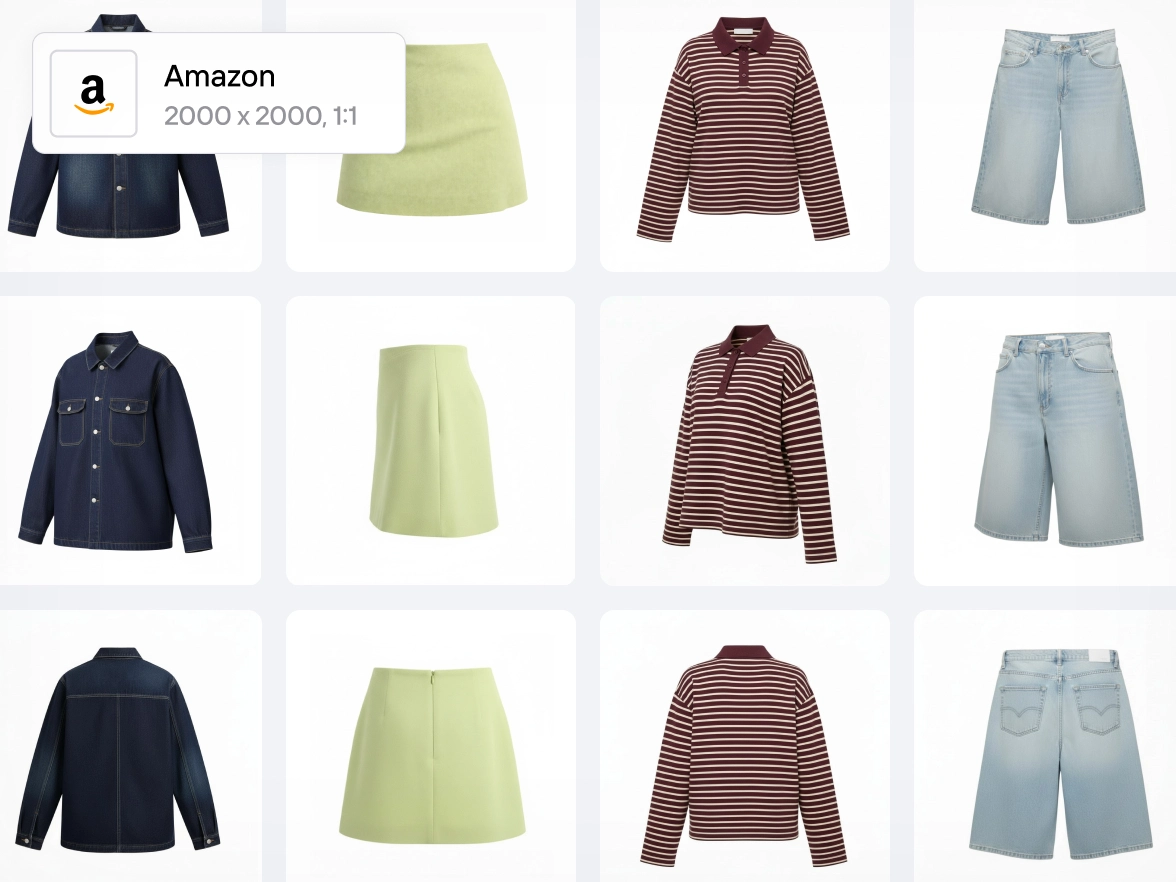Open the denim jacket angled view thumbnail
This screenshot has height=882, width=1176.
click(130, 440)
